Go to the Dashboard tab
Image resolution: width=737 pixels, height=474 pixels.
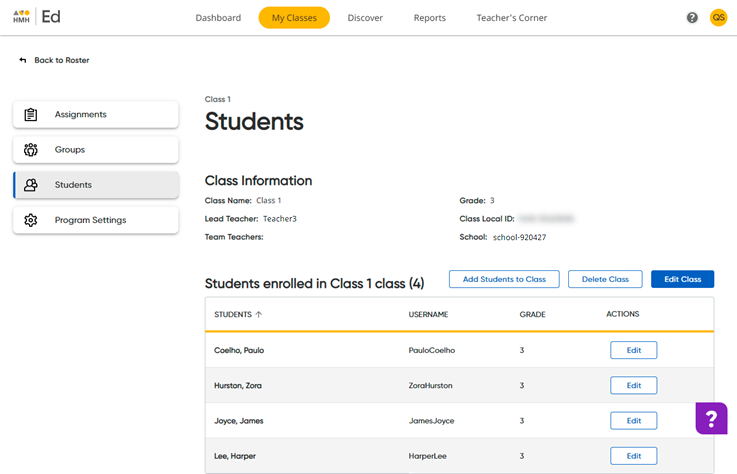click(218, 18)
